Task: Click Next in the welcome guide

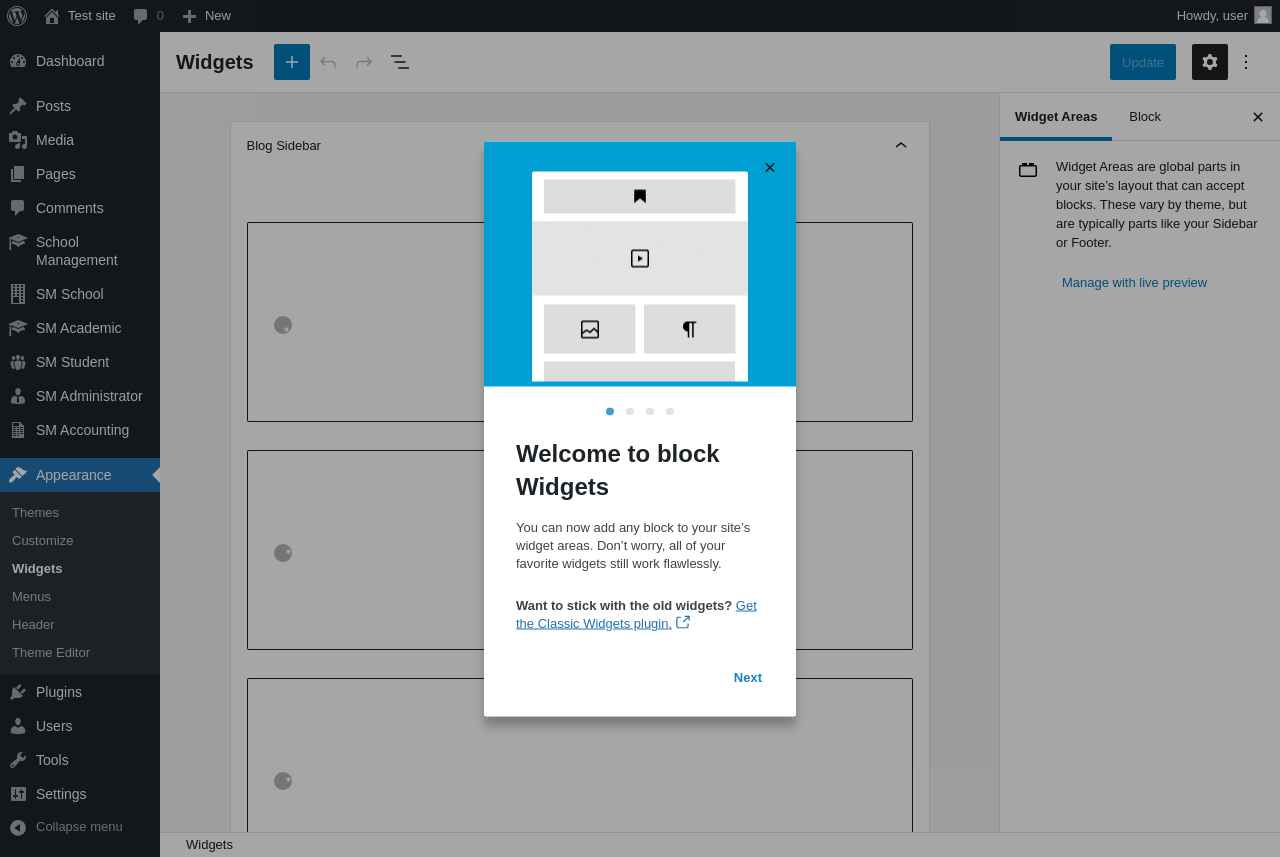Action: [x=747, y=678]
